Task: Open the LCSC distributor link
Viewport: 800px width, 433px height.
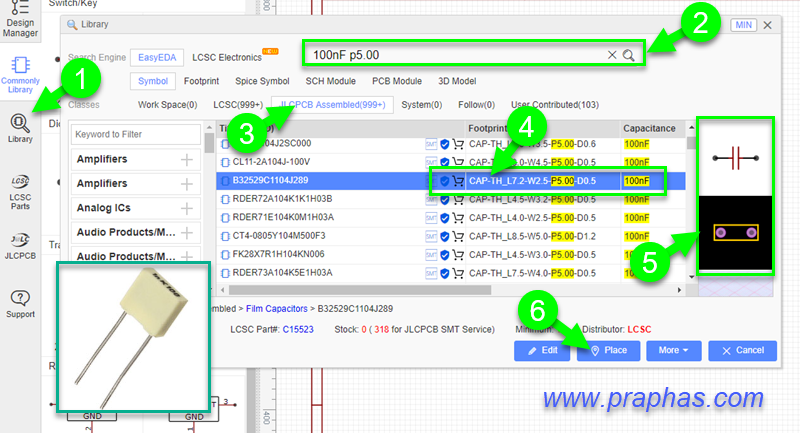Action: point(639,329)
